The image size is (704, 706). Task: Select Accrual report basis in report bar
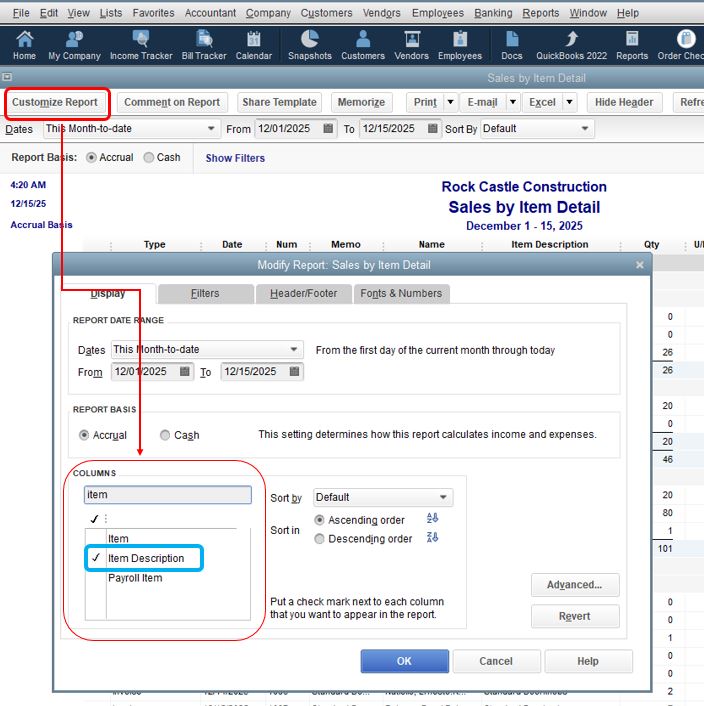coord(91,158)
